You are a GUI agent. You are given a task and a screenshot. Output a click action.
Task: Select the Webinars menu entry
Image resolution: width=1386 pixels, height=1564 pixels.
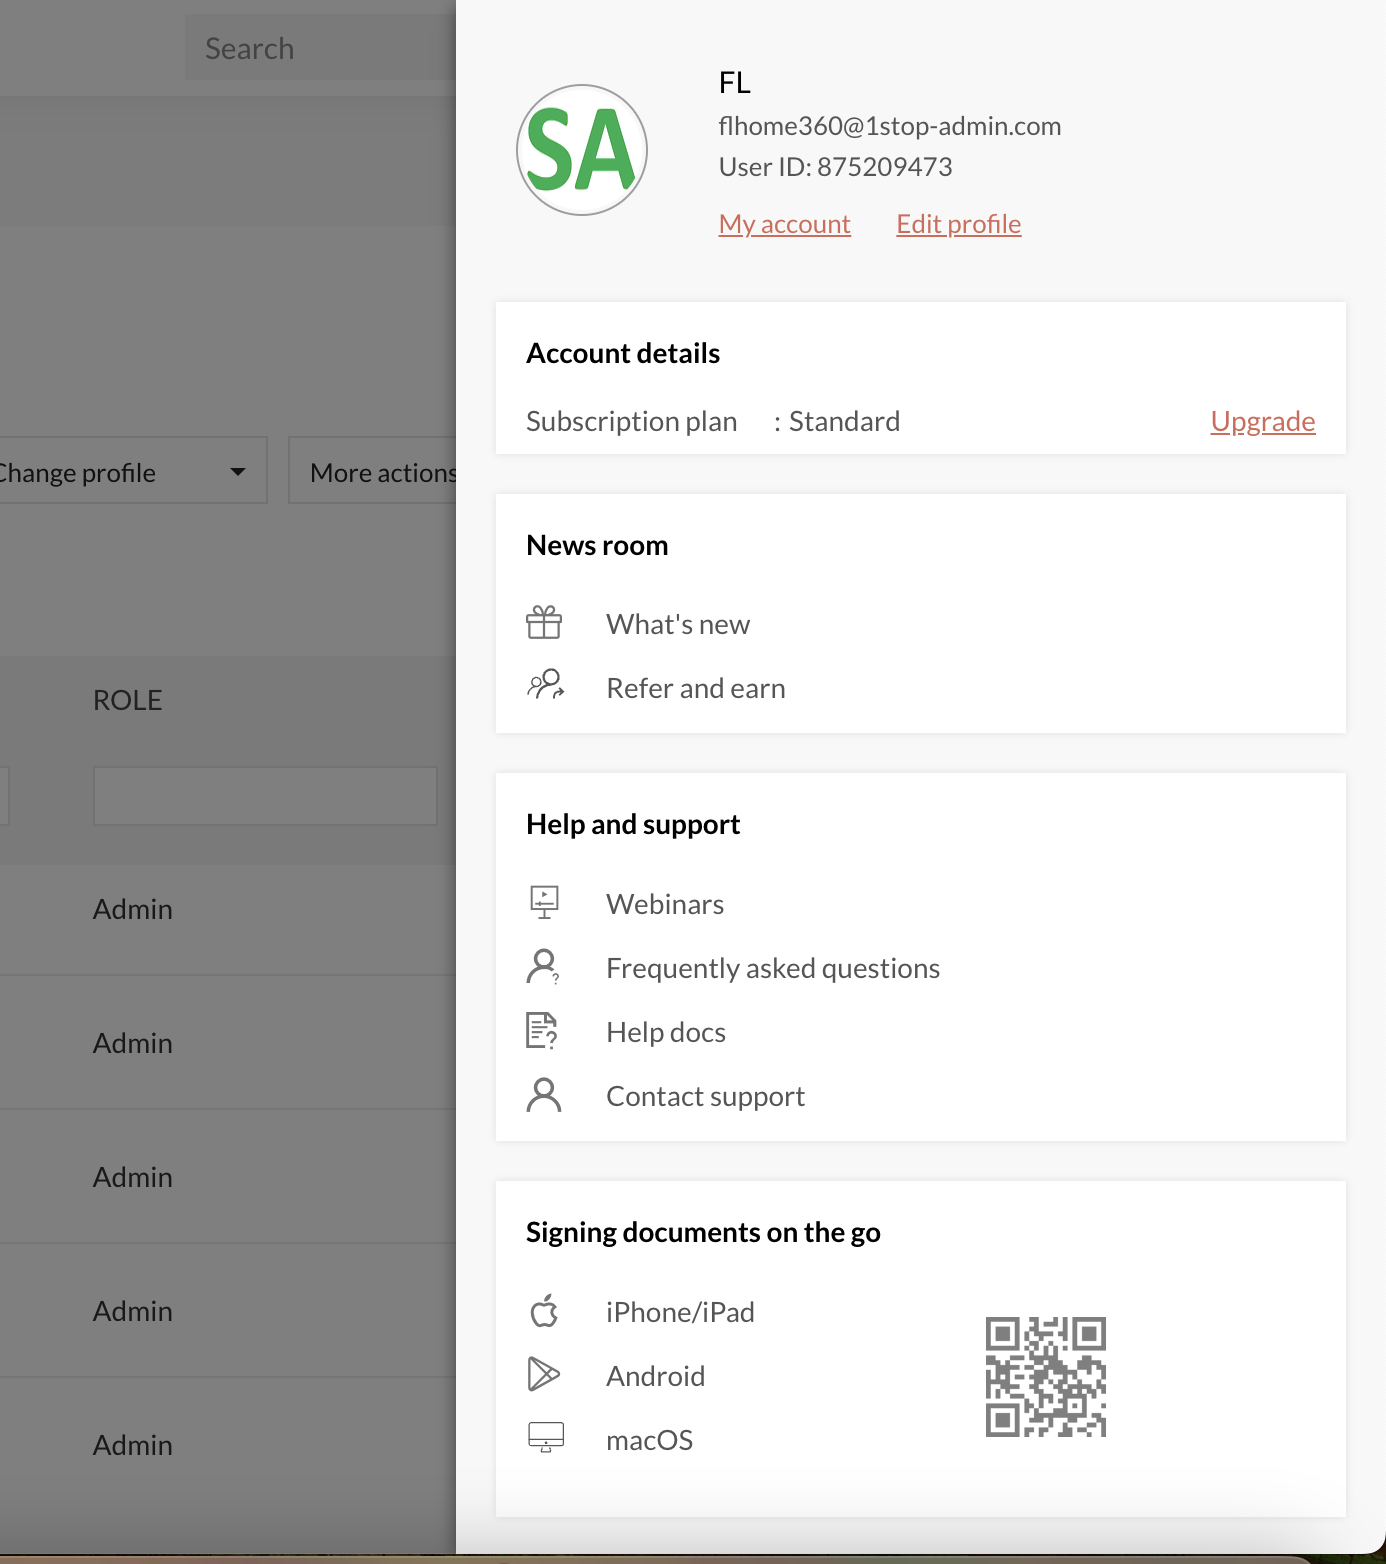[664, 904]
